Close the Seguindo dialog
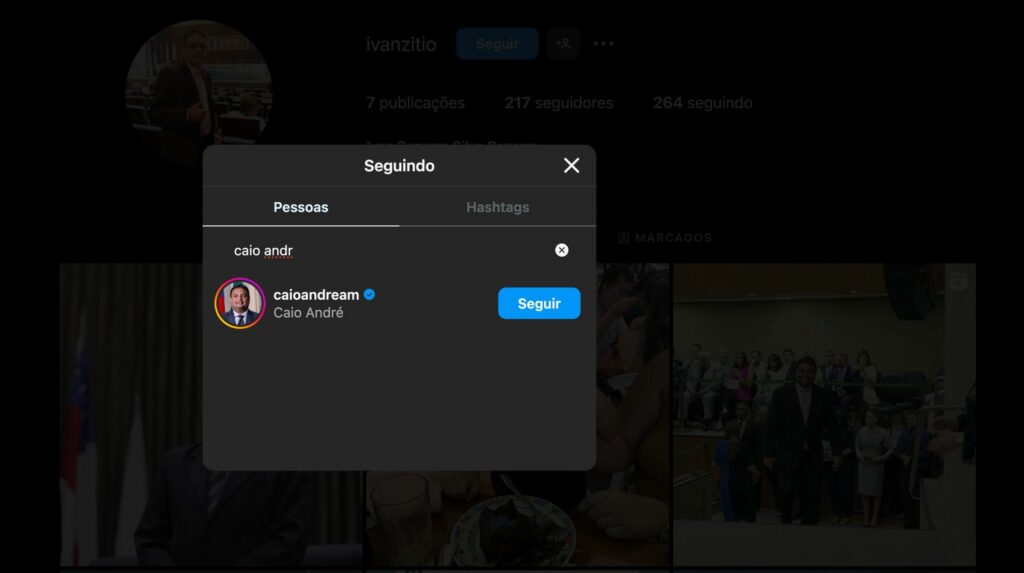Viewport: 1024px width, 573px height. (571, 166)
